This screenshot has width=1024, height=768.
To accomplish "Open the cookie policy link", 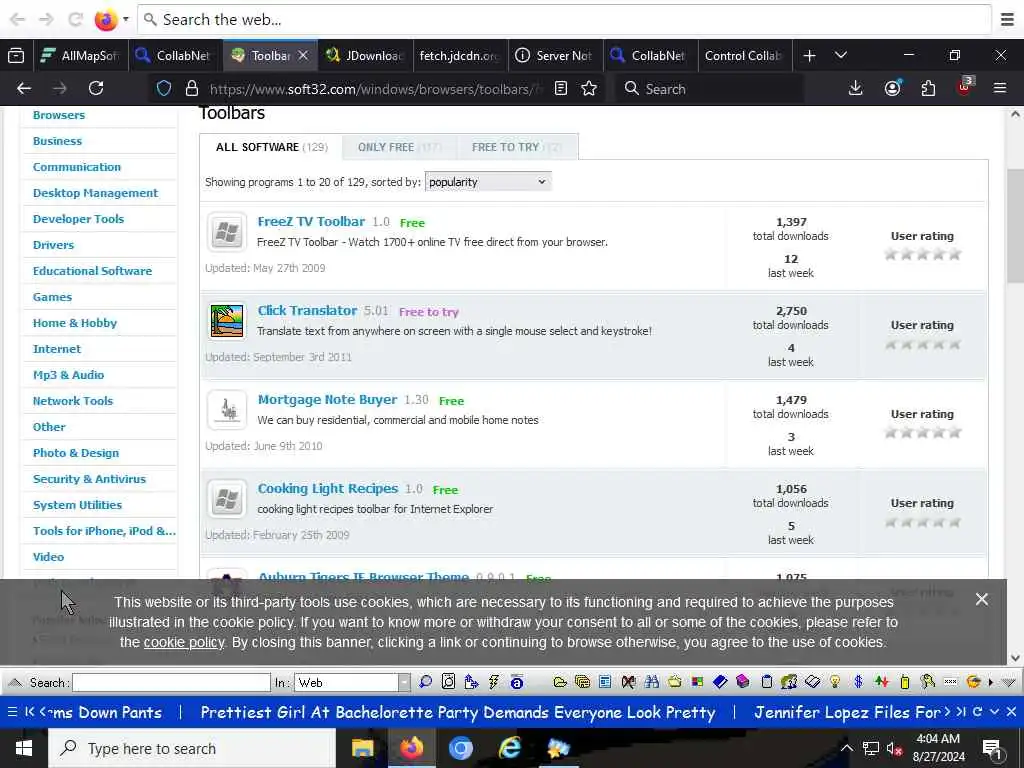I will point(184,642).
